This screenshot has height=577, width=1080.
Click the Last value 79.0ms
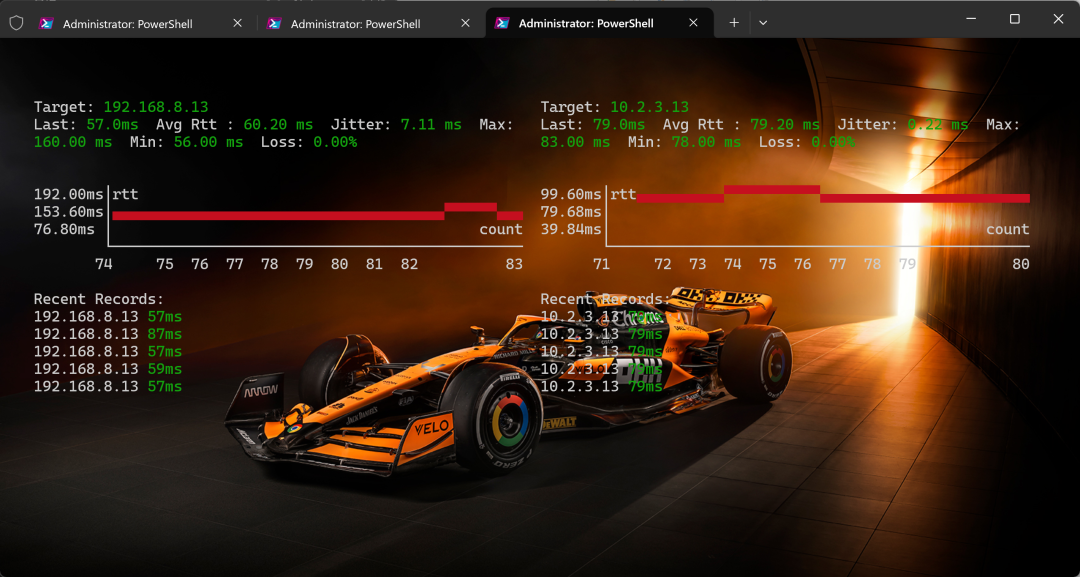click(619, 125)
